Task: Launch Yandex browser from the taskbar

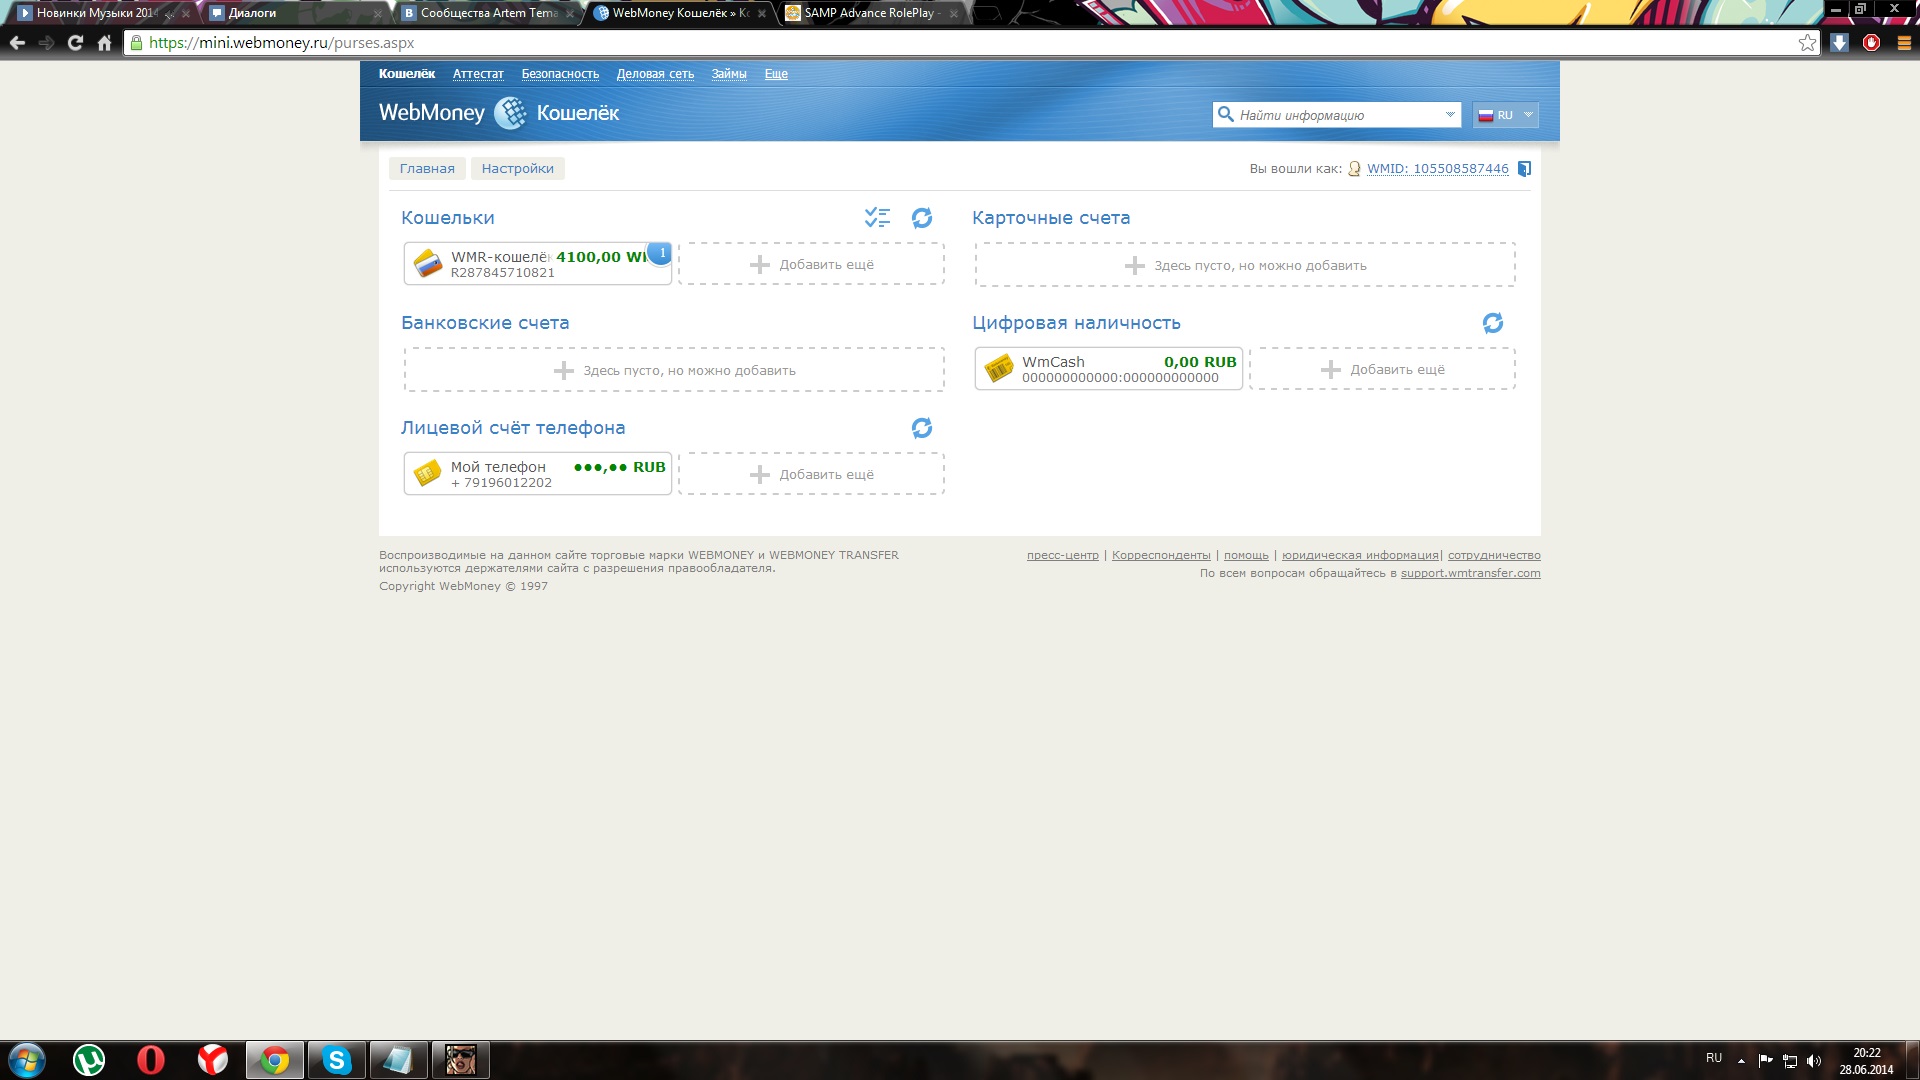Action: 212,1060
